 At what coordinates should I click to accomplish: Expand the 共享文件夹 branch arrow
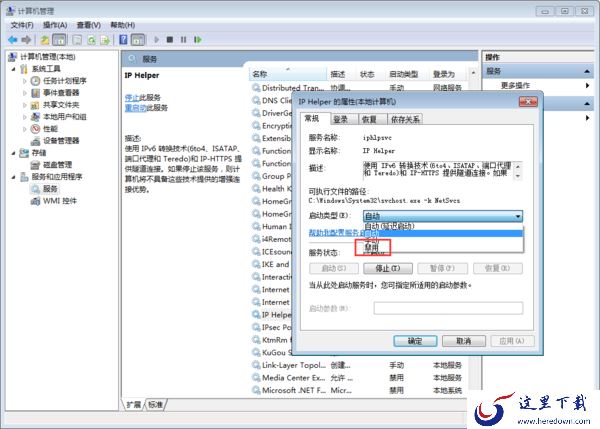pyautogui.click(x=24, y=105)
